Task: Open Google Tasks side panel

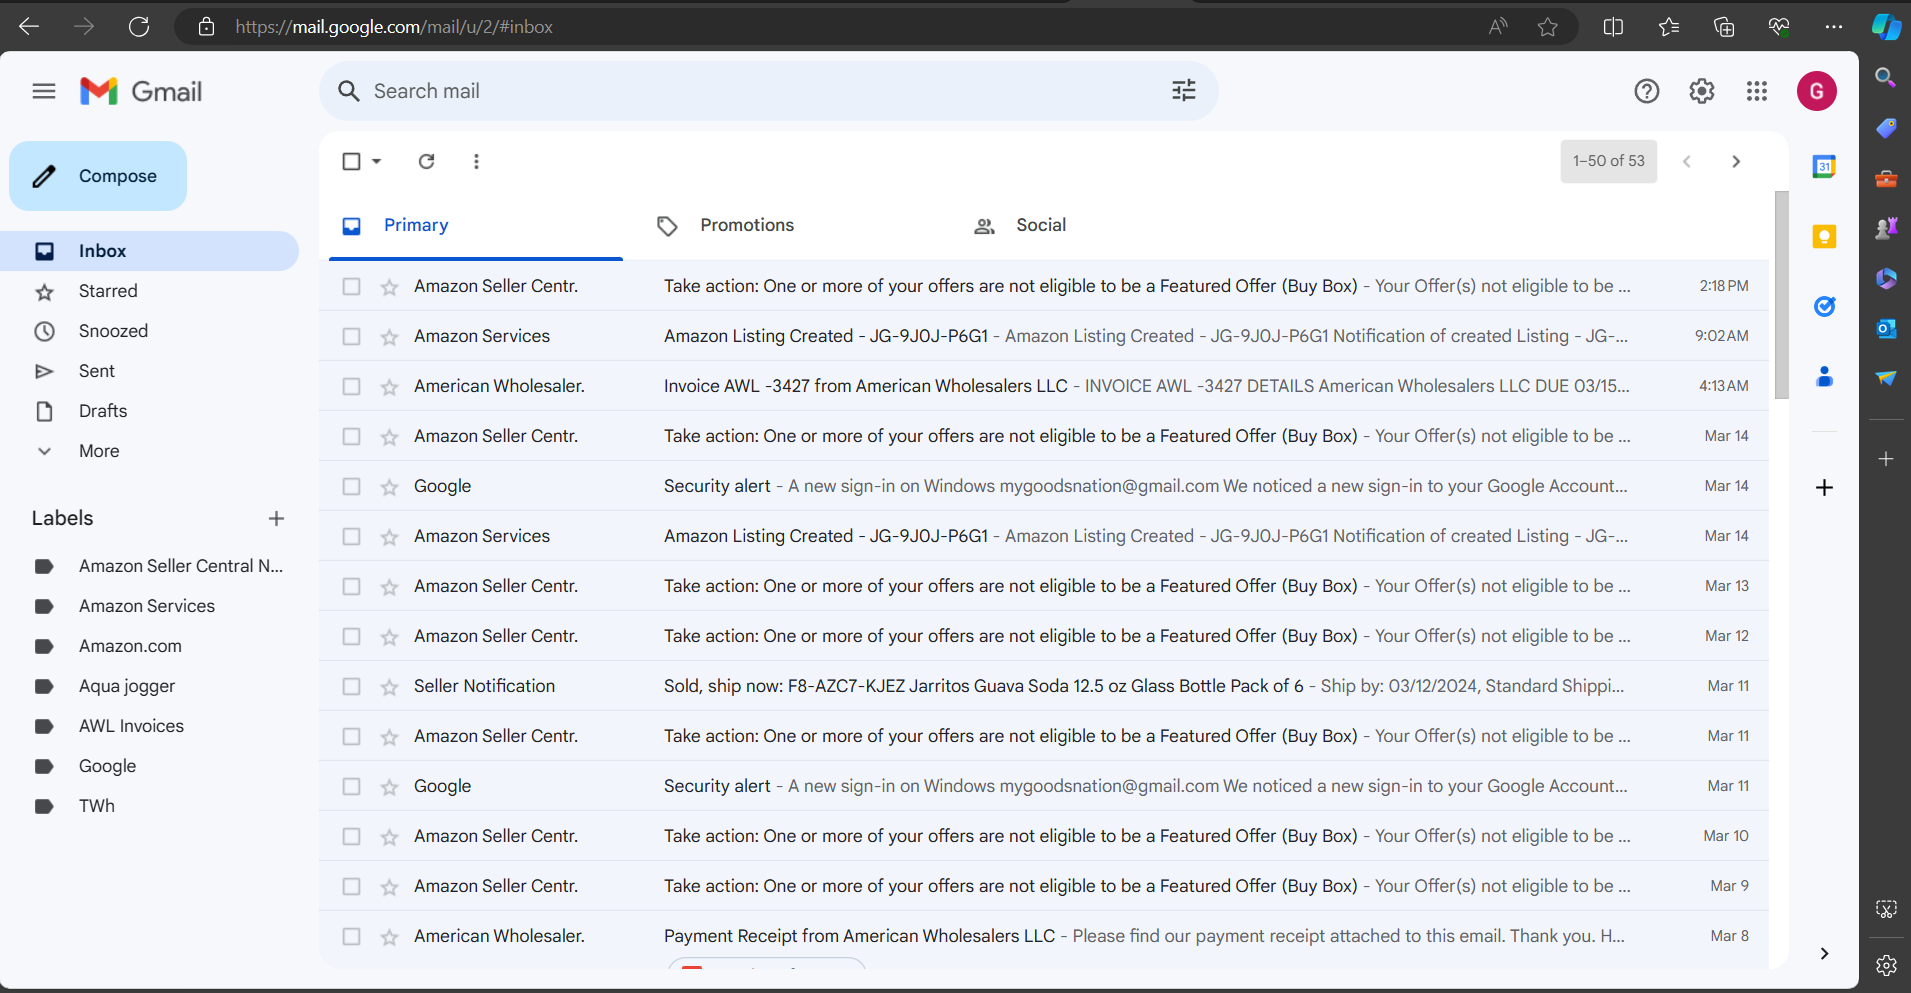Action: pyautogui.click(x=1825, y=306)
